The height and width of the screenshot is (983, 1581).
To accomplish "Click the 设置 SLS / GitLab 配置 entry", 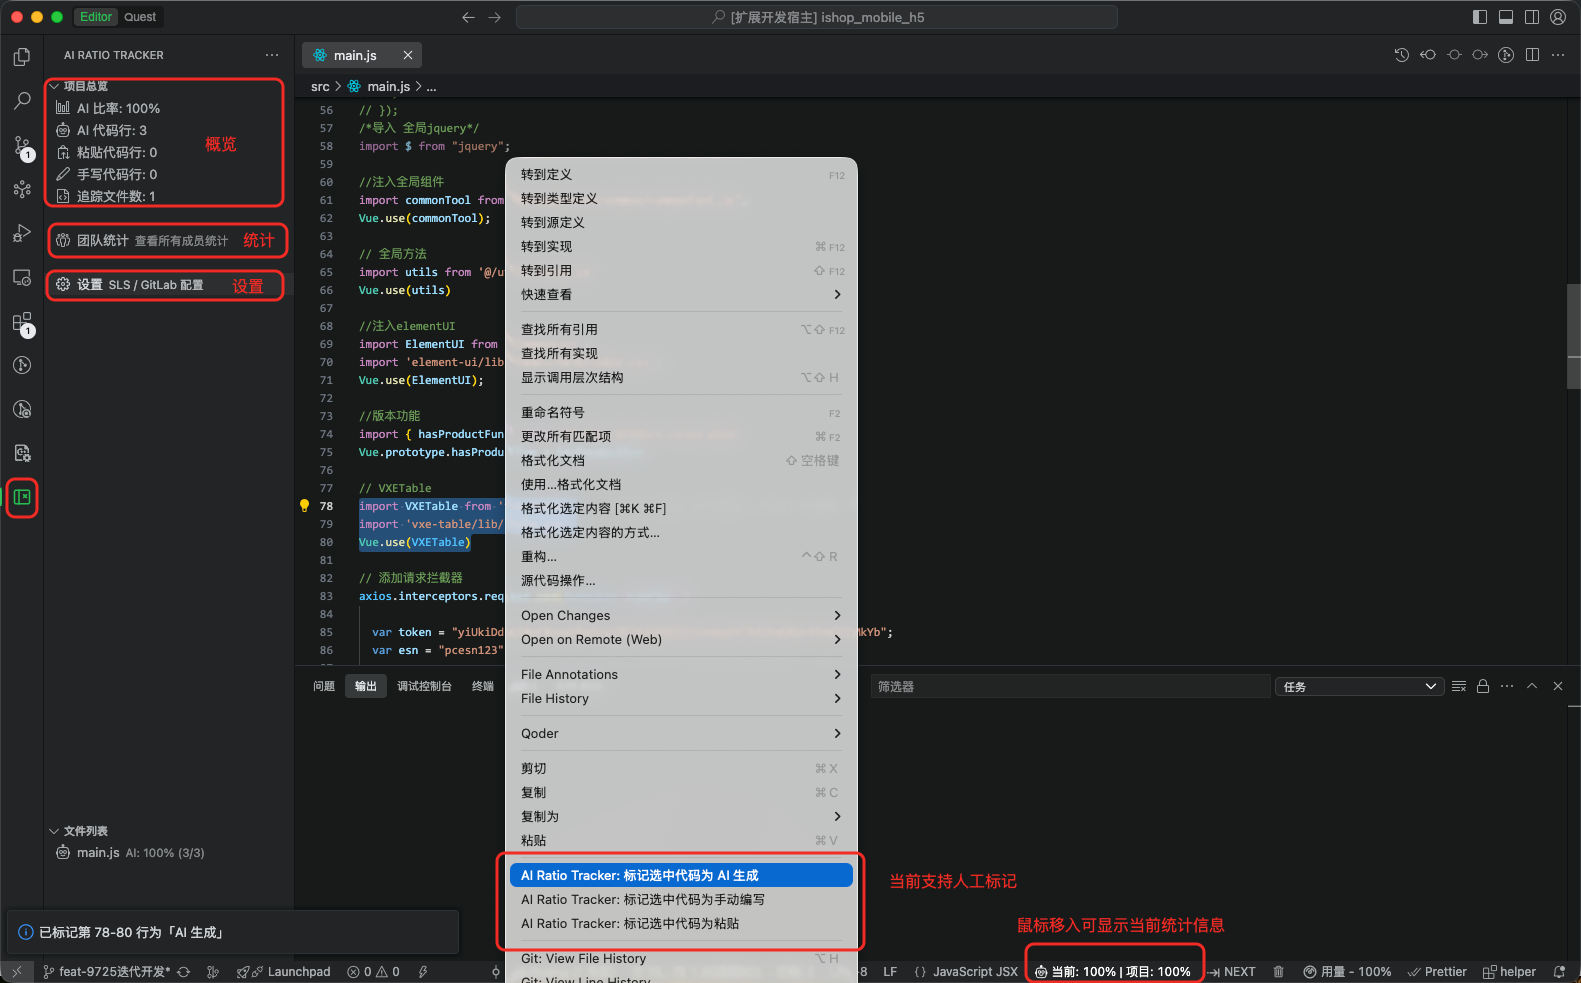I will click(x=140, y=285).
